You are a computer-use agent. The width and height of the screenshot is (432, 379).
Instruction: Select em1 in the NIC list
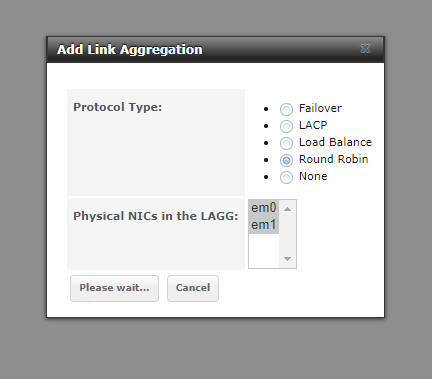coord(264,225)
